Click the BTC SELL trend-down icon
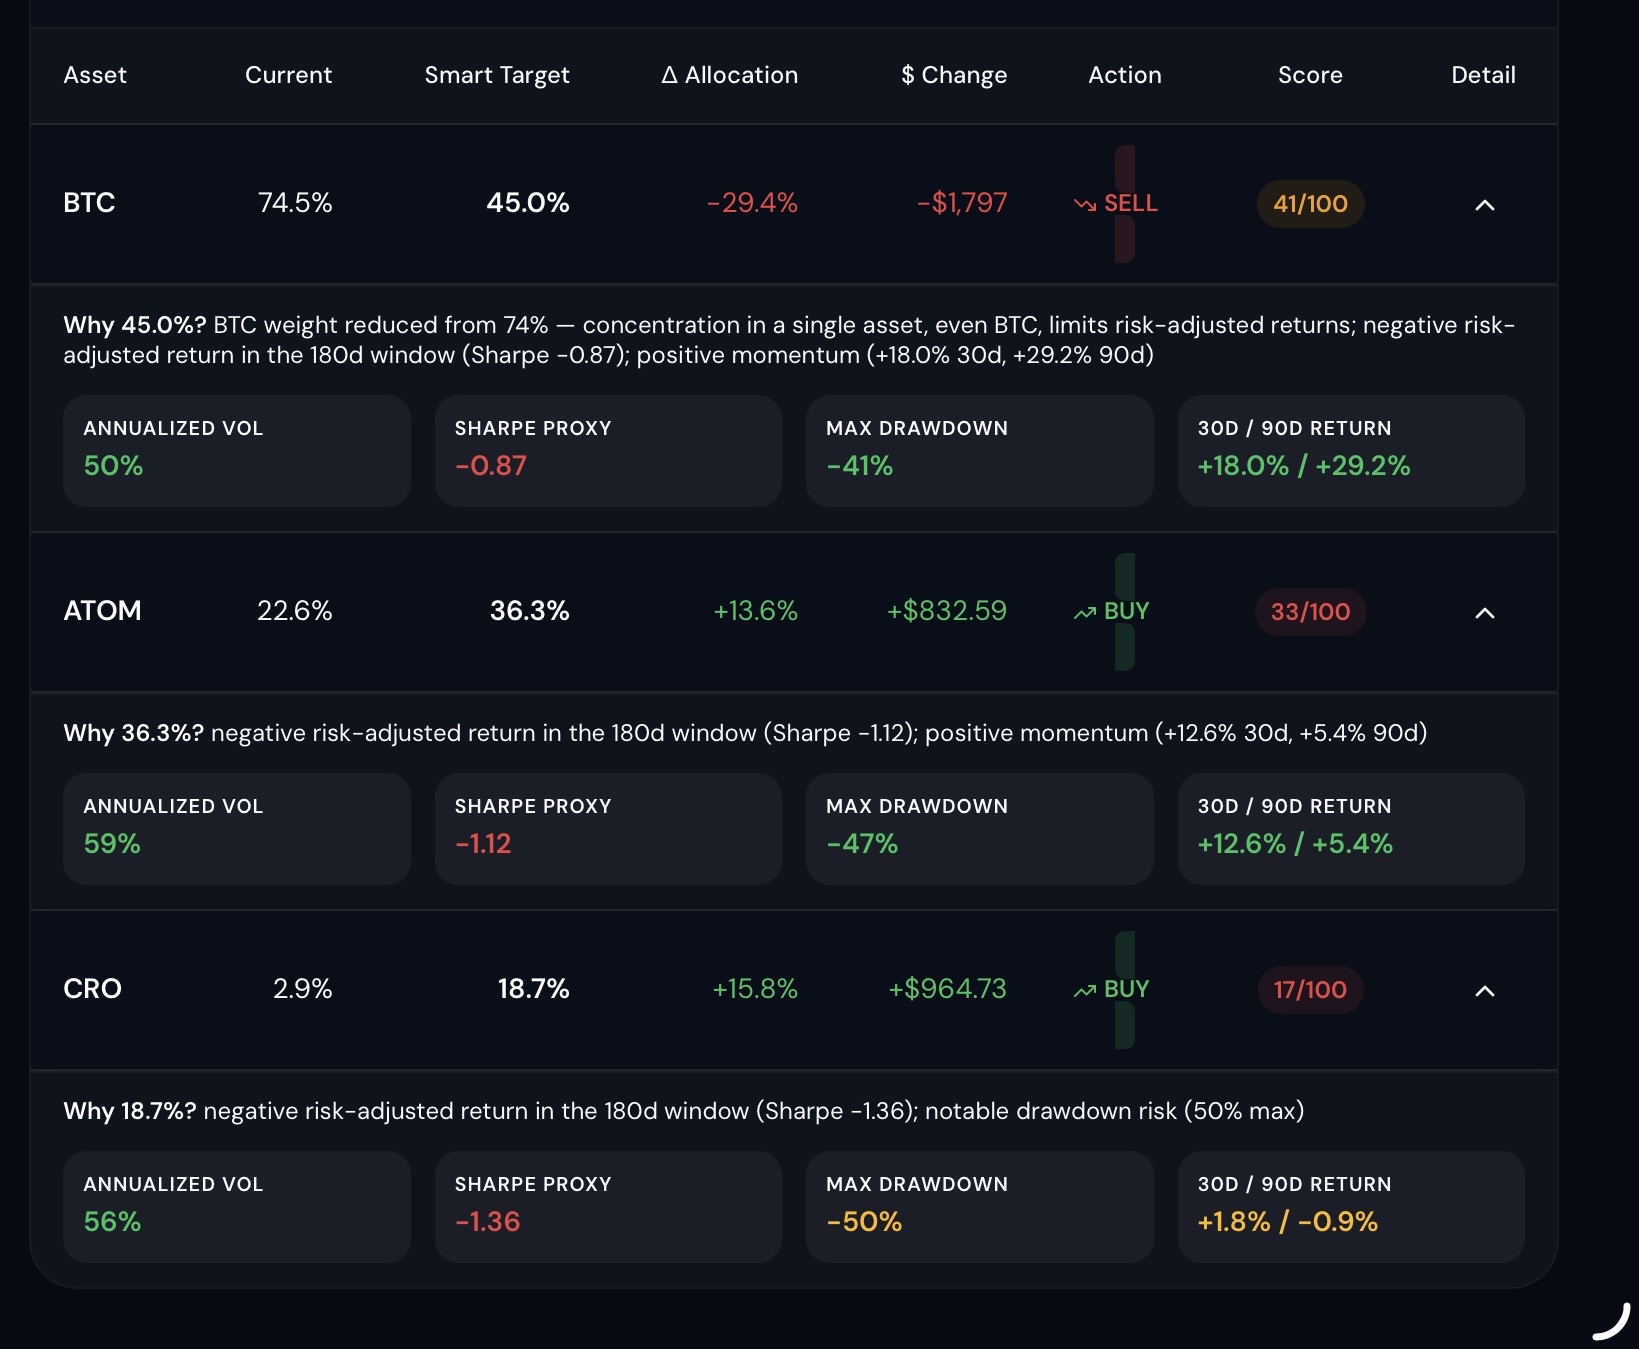 [x=1085, y=204]
